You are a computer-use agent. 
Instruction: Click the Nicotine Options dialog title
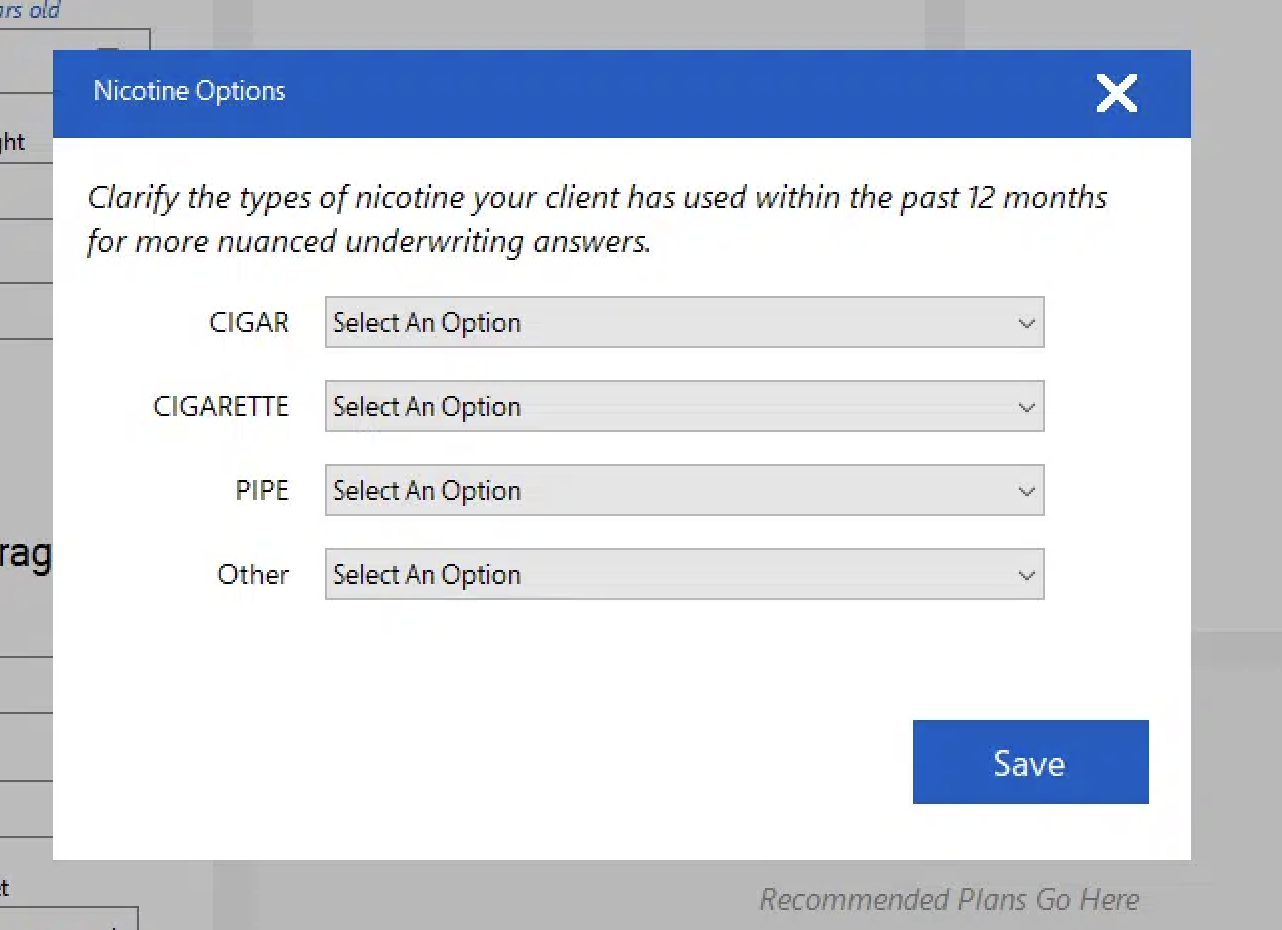[189, 91]
